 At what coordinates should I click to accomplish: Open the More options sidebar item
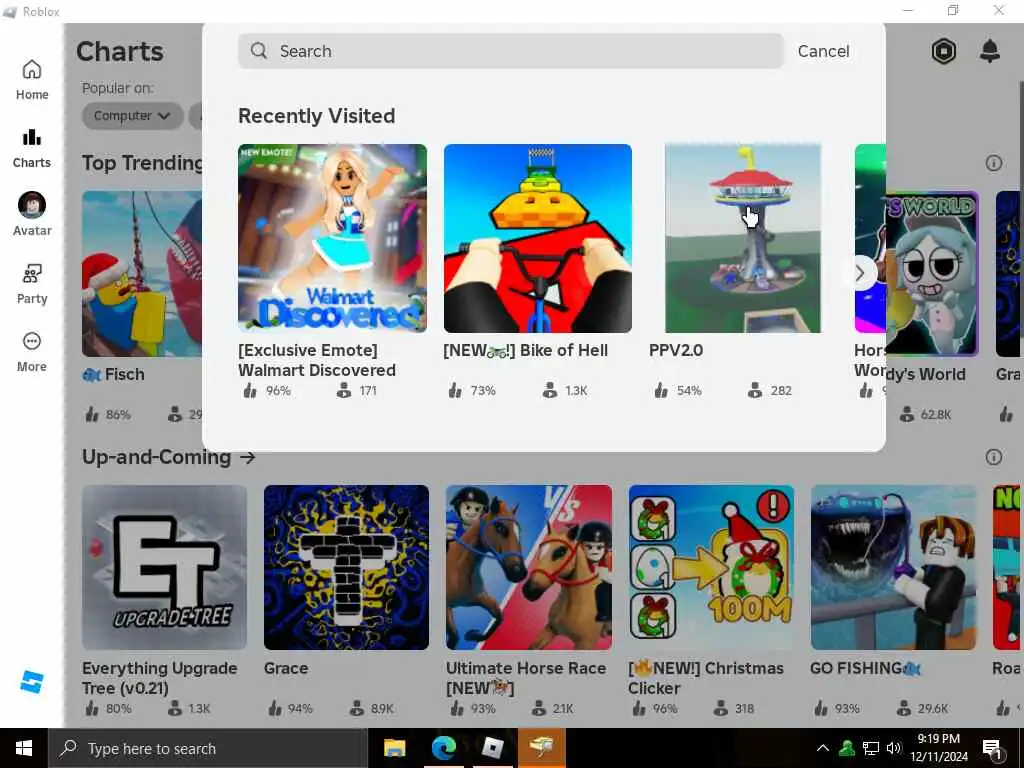pyautogui.click(x=32, y=352)
